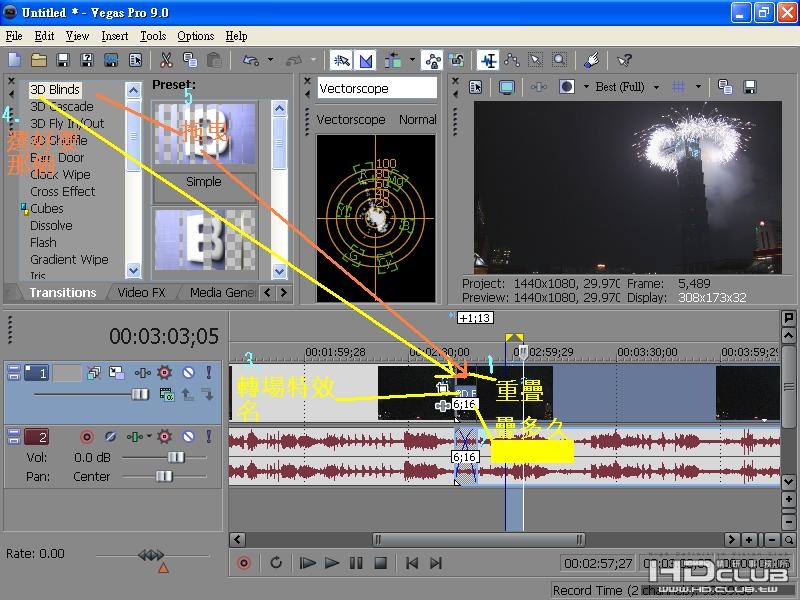This screenshot has height=600, width=800.
Task: Click the Pan slider on audio track
Action: [x=164, y=476]
